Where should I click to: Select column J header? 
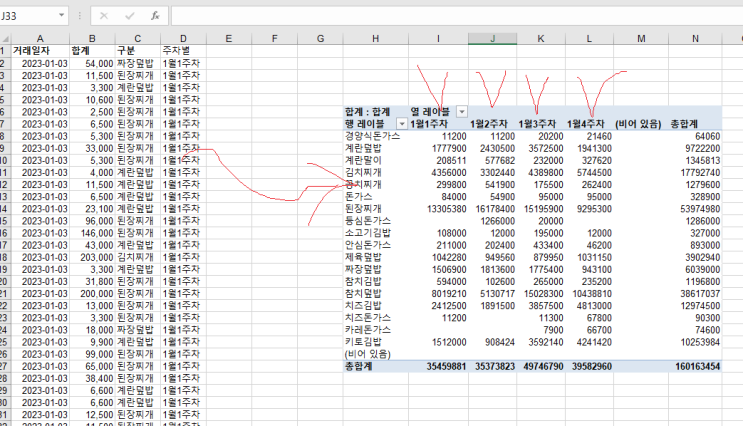(x=493, y=38)
